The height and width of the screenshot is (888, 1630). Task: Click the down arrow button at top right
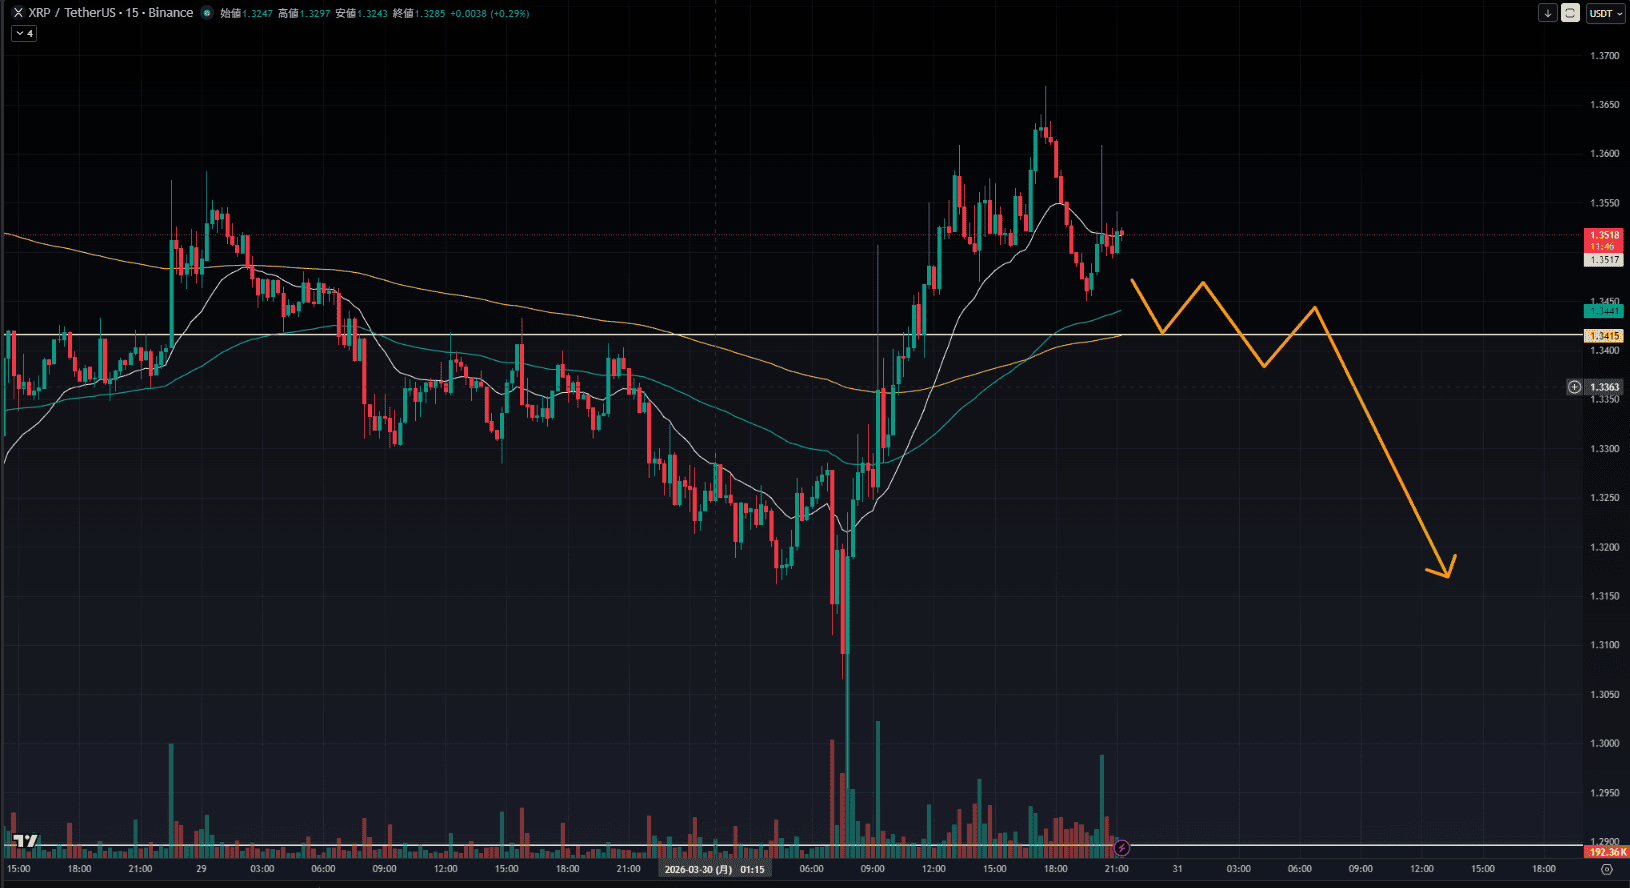[x=1548, y=13]
